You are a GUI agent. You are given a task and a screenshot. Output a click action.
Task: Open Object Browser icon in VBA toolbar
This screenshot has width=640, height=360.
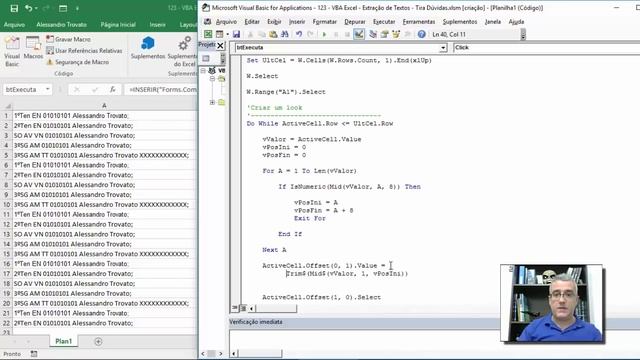pos(396,34)
